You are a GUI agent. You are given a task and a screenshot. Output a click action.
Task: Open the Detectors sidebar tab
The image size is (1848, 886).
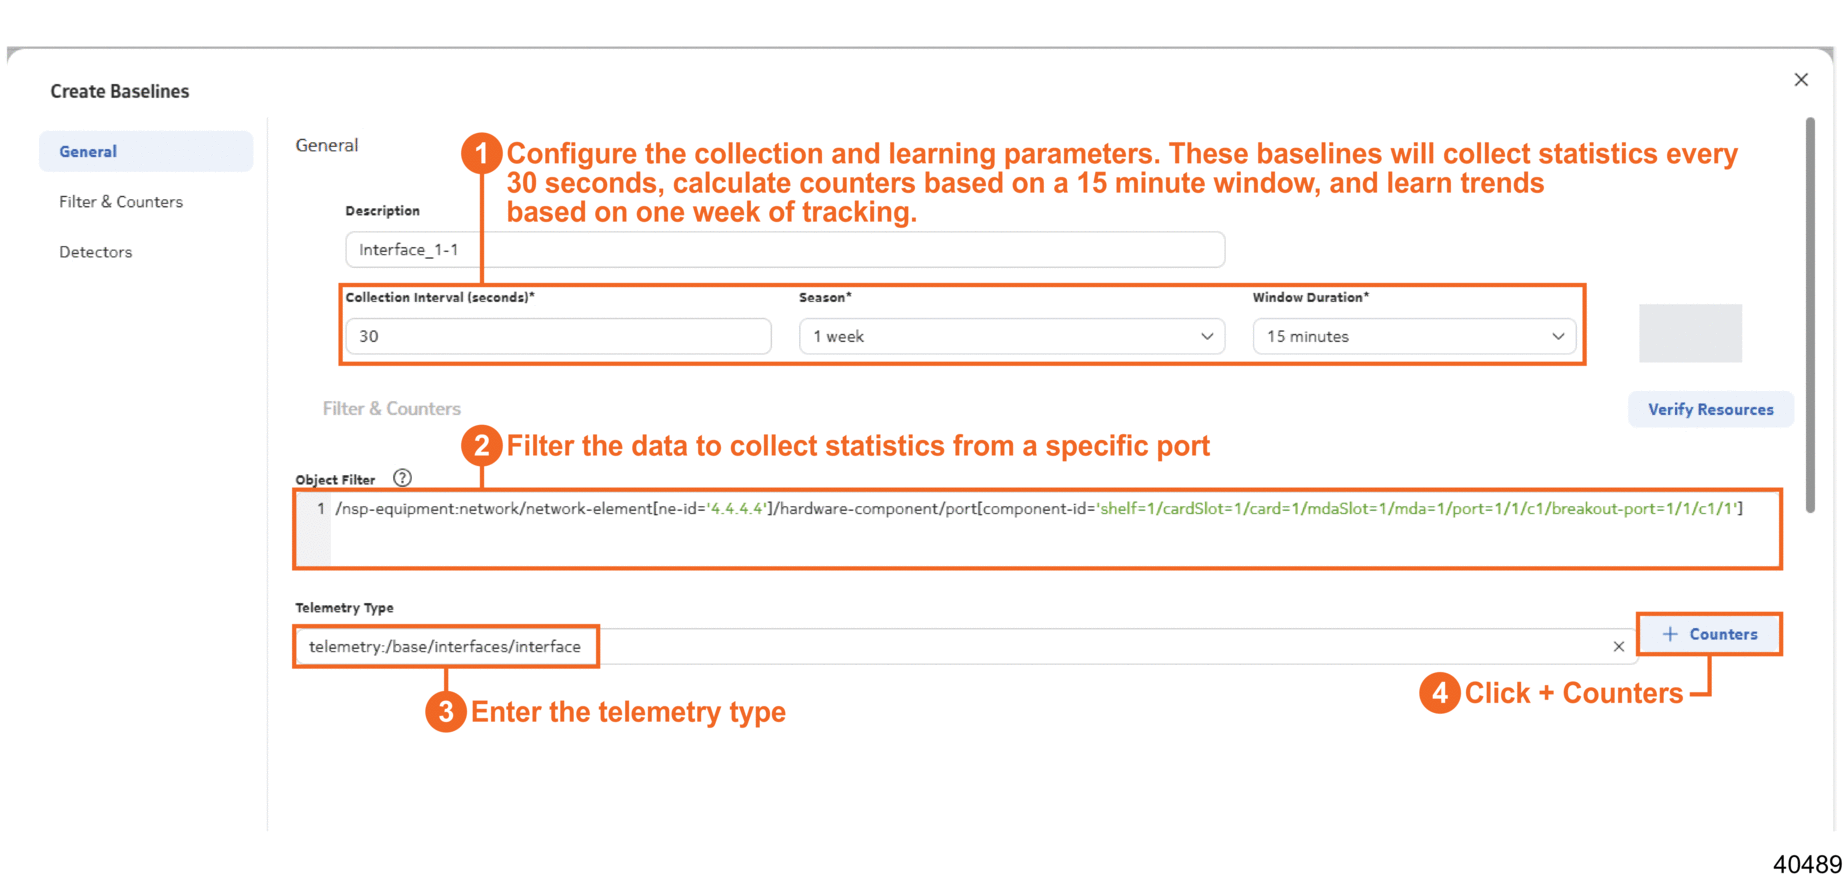click(96, 252)
